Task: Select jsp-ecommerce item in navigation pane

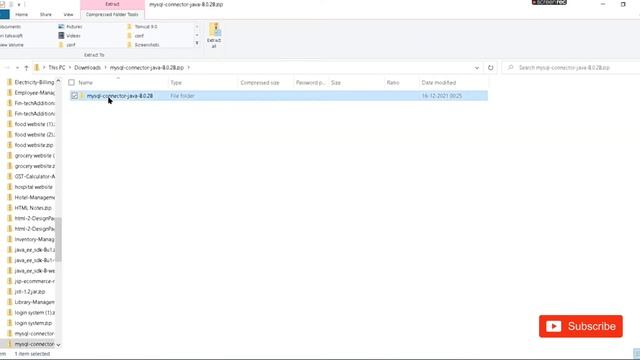Action: point(31,281)
